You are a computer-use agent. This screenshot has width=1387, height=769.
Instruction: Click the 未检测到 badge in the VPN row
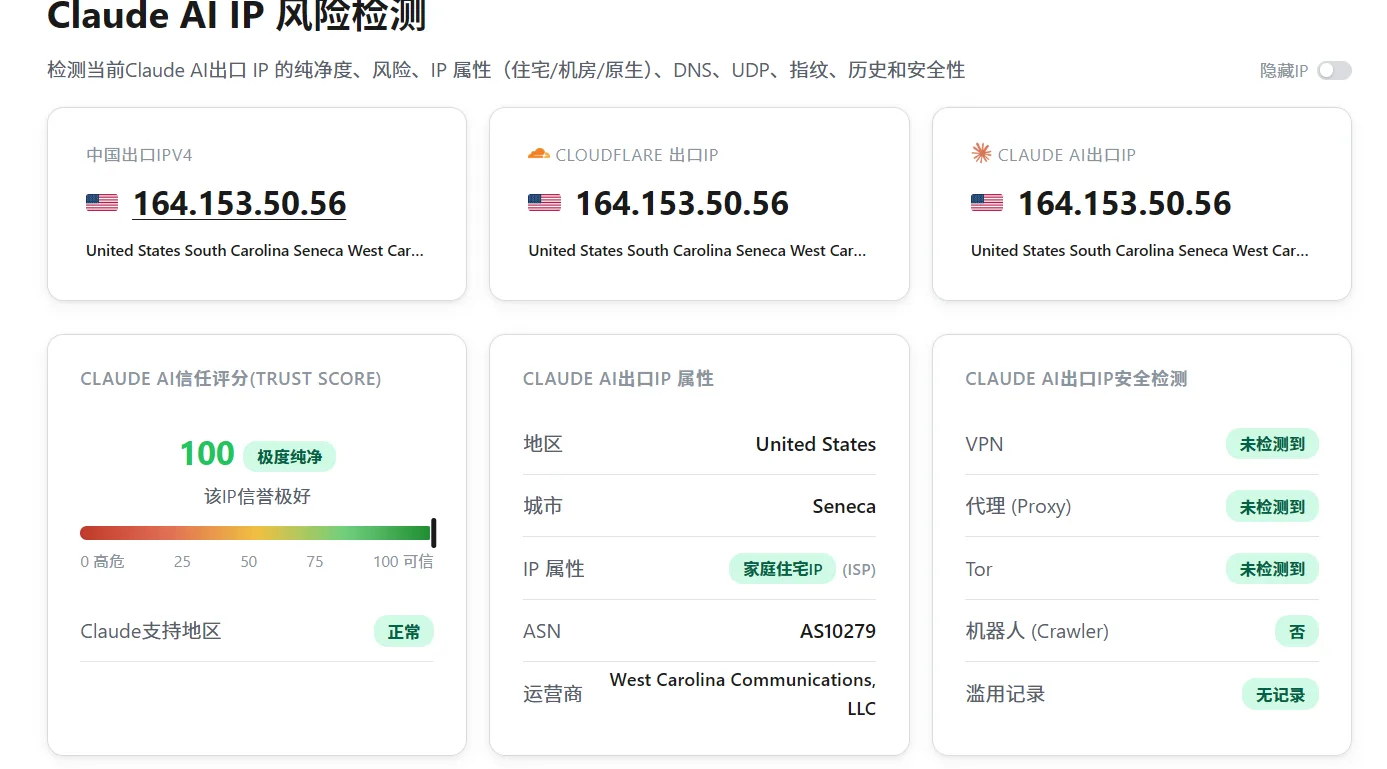click(x=1272, y=444)
